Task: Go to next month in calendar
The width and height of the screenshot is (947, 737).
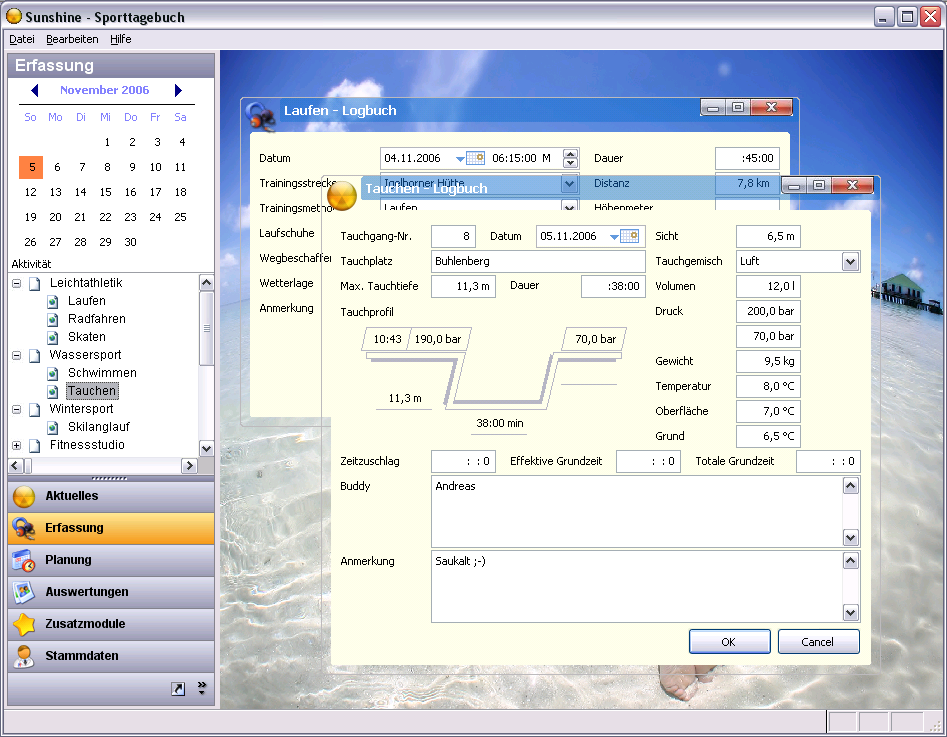Action: coord(178,90)
